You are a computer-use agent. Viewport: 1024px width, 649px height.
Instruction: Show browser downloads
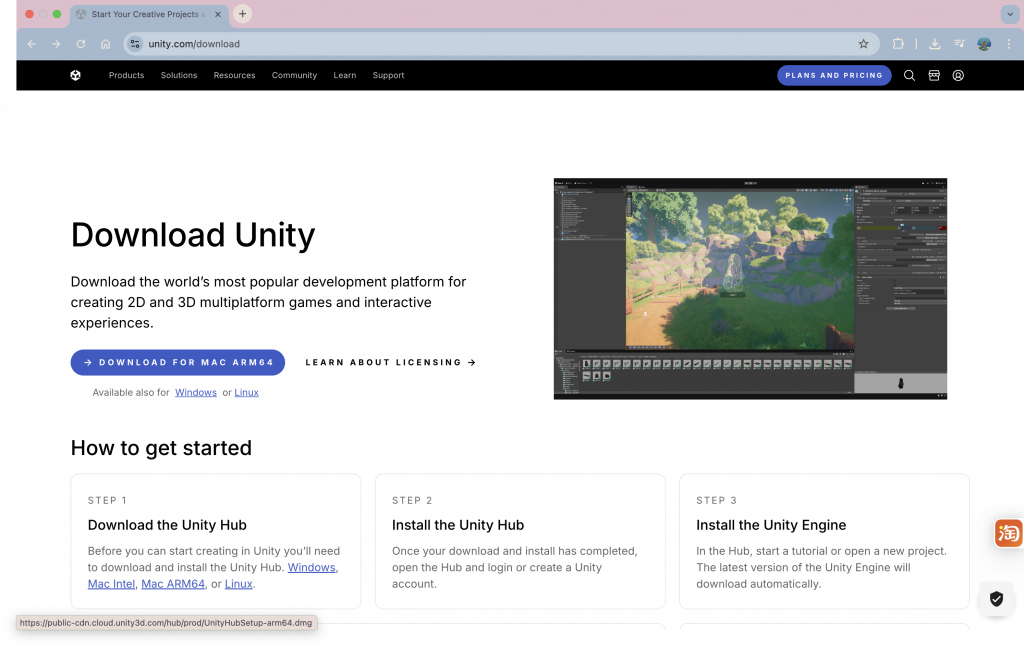pyautogui.click(x=935, y=44)
